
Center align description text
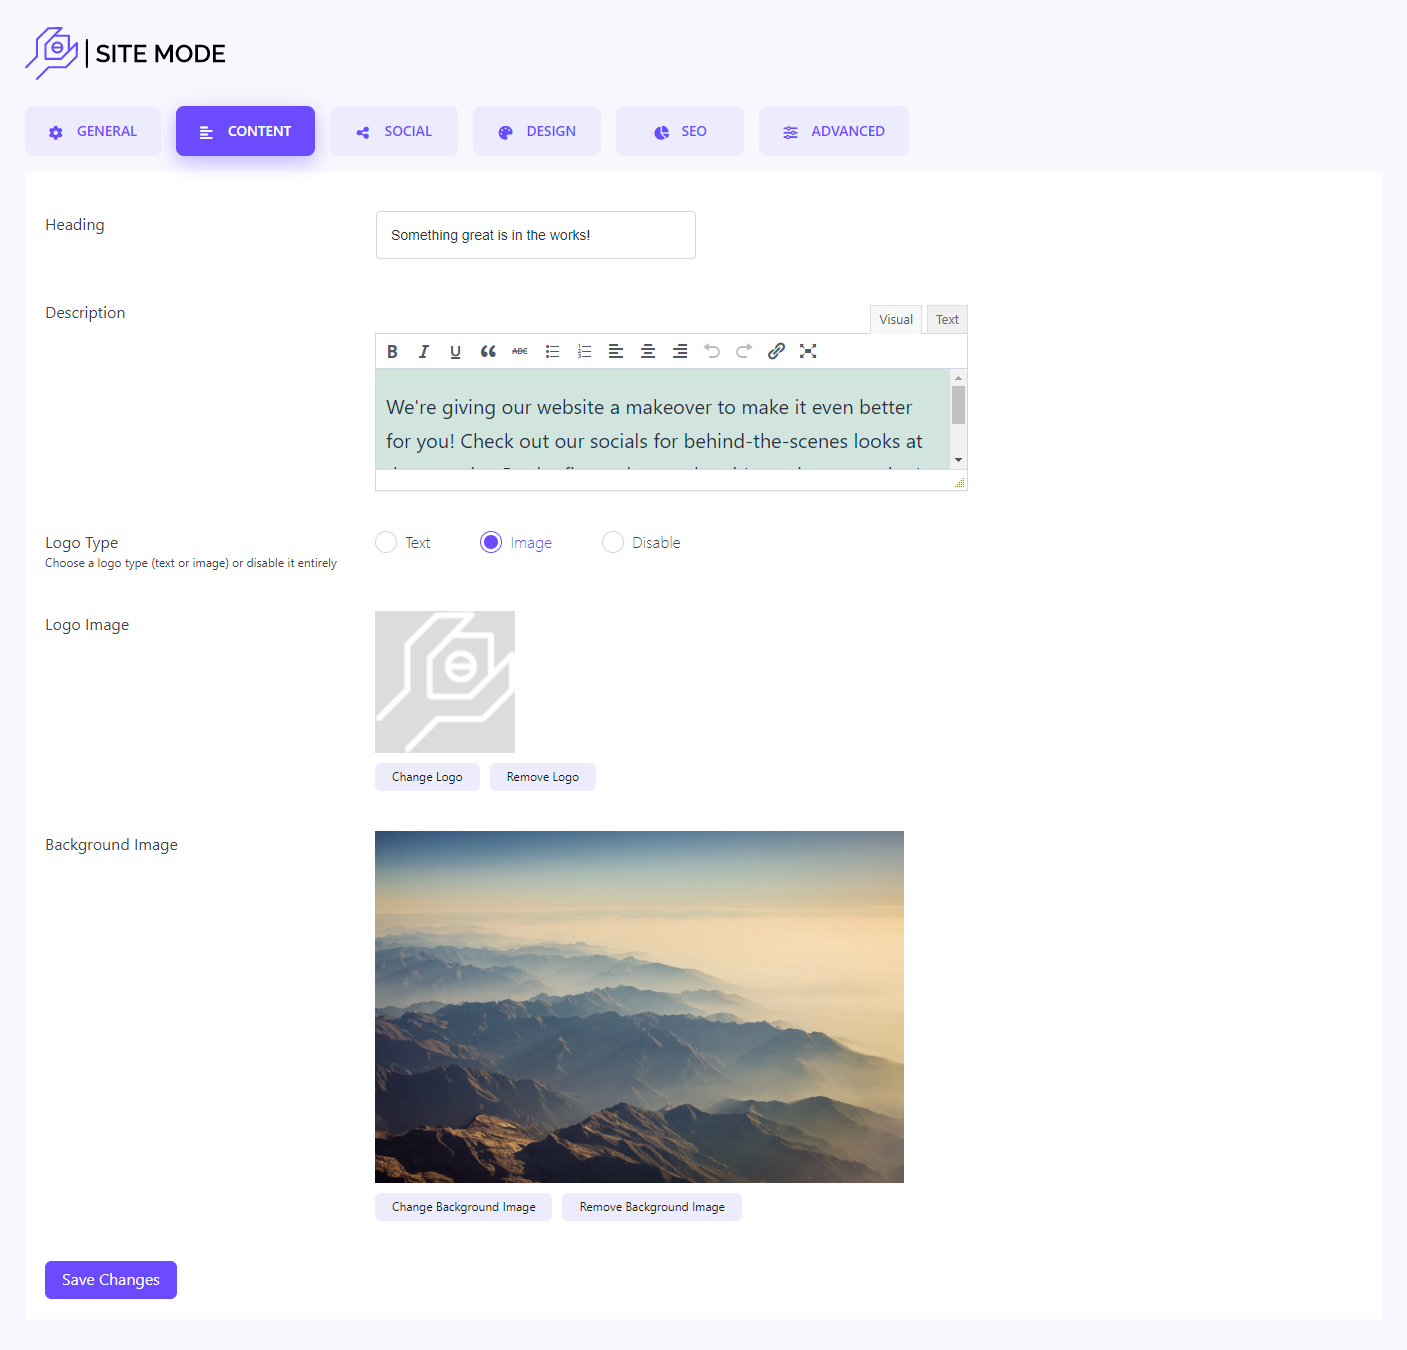[x=648, y=351]
